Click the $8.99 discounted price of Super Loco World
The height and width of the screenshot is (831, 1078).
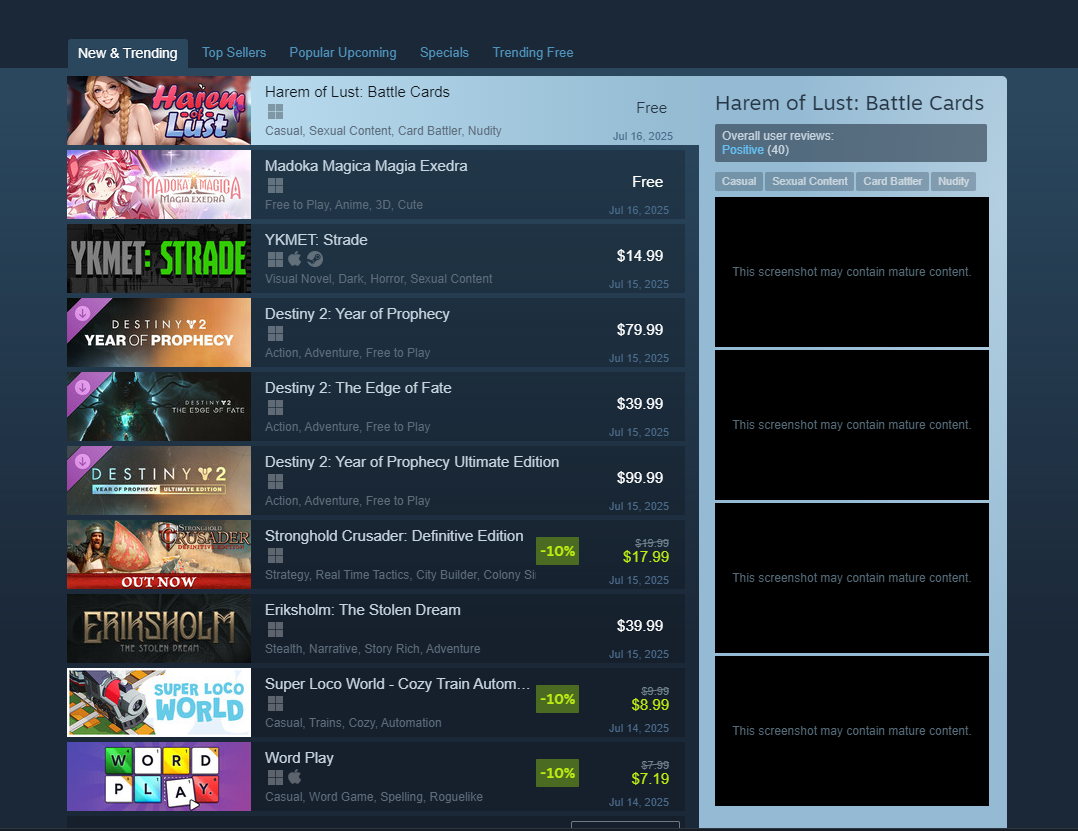[x=650, y=705]
